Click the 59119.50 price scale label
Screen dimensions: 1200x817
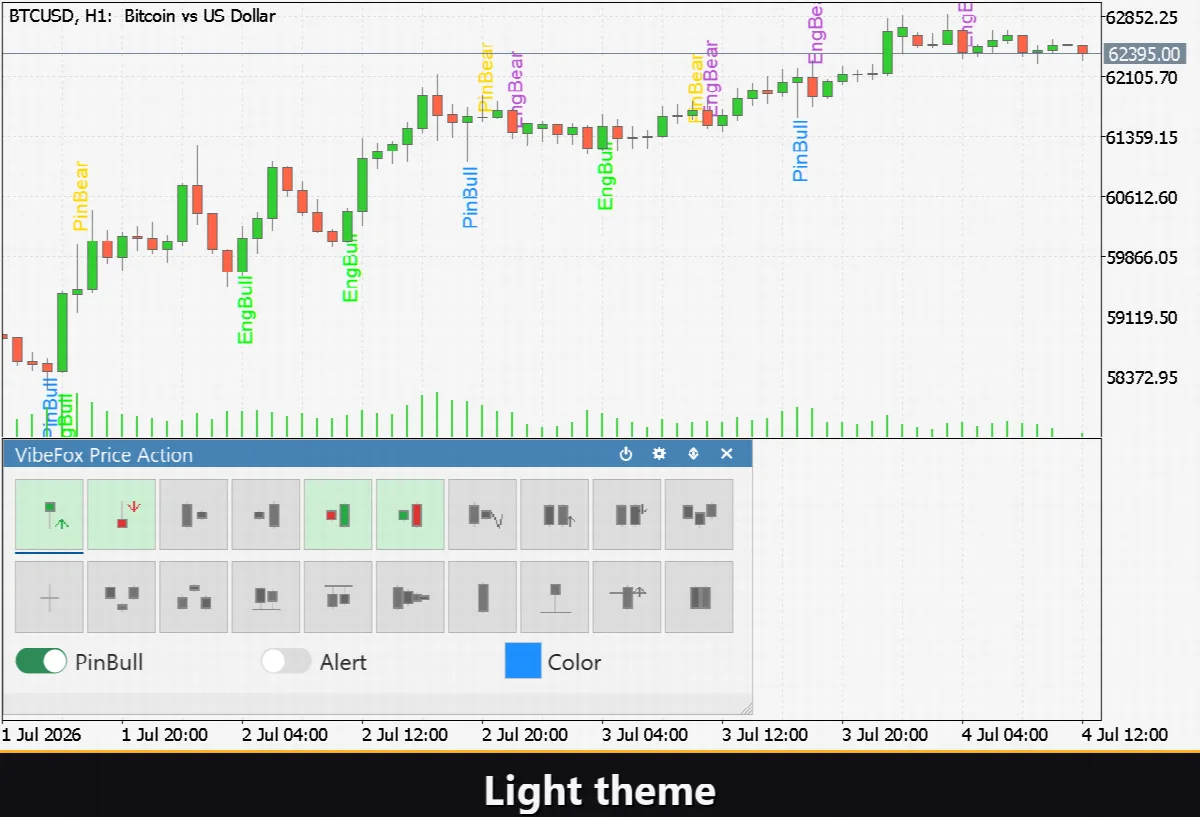click(x=1142, y=318)
